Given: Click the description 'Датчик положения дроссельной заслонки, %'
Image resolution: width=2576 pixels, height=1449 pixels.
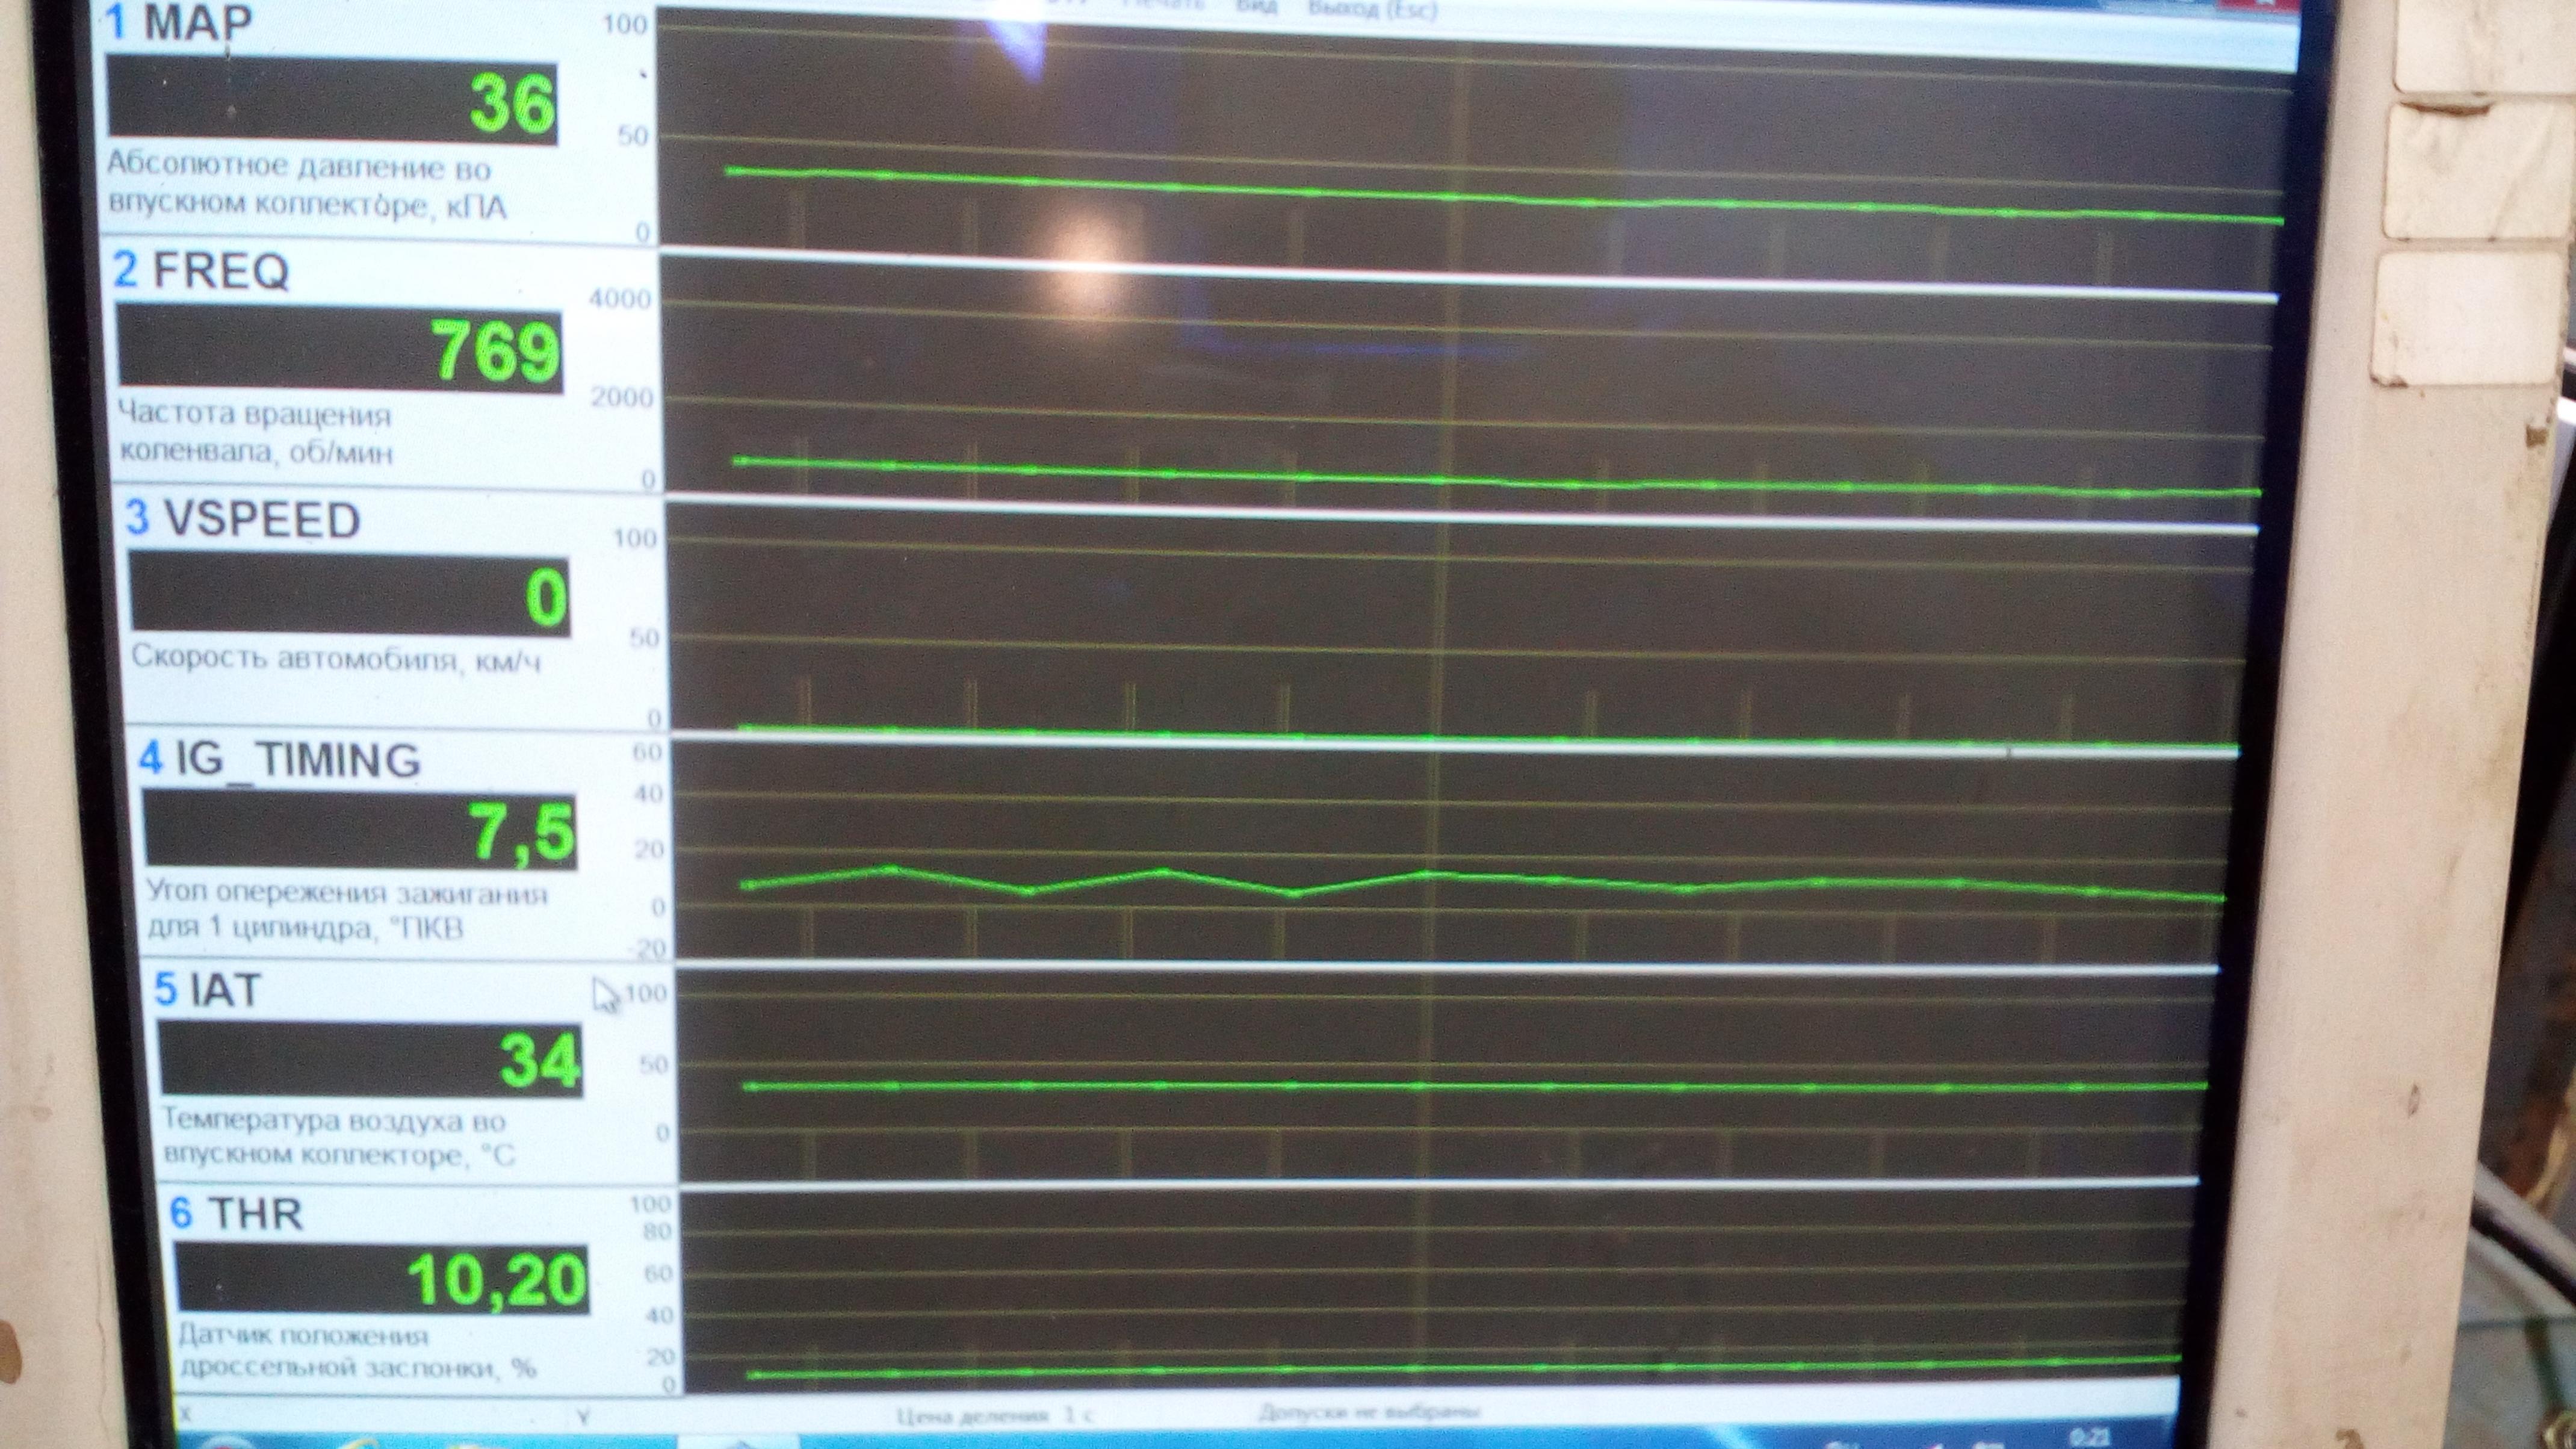Looking at the screenshot, I should [357, 1351].
